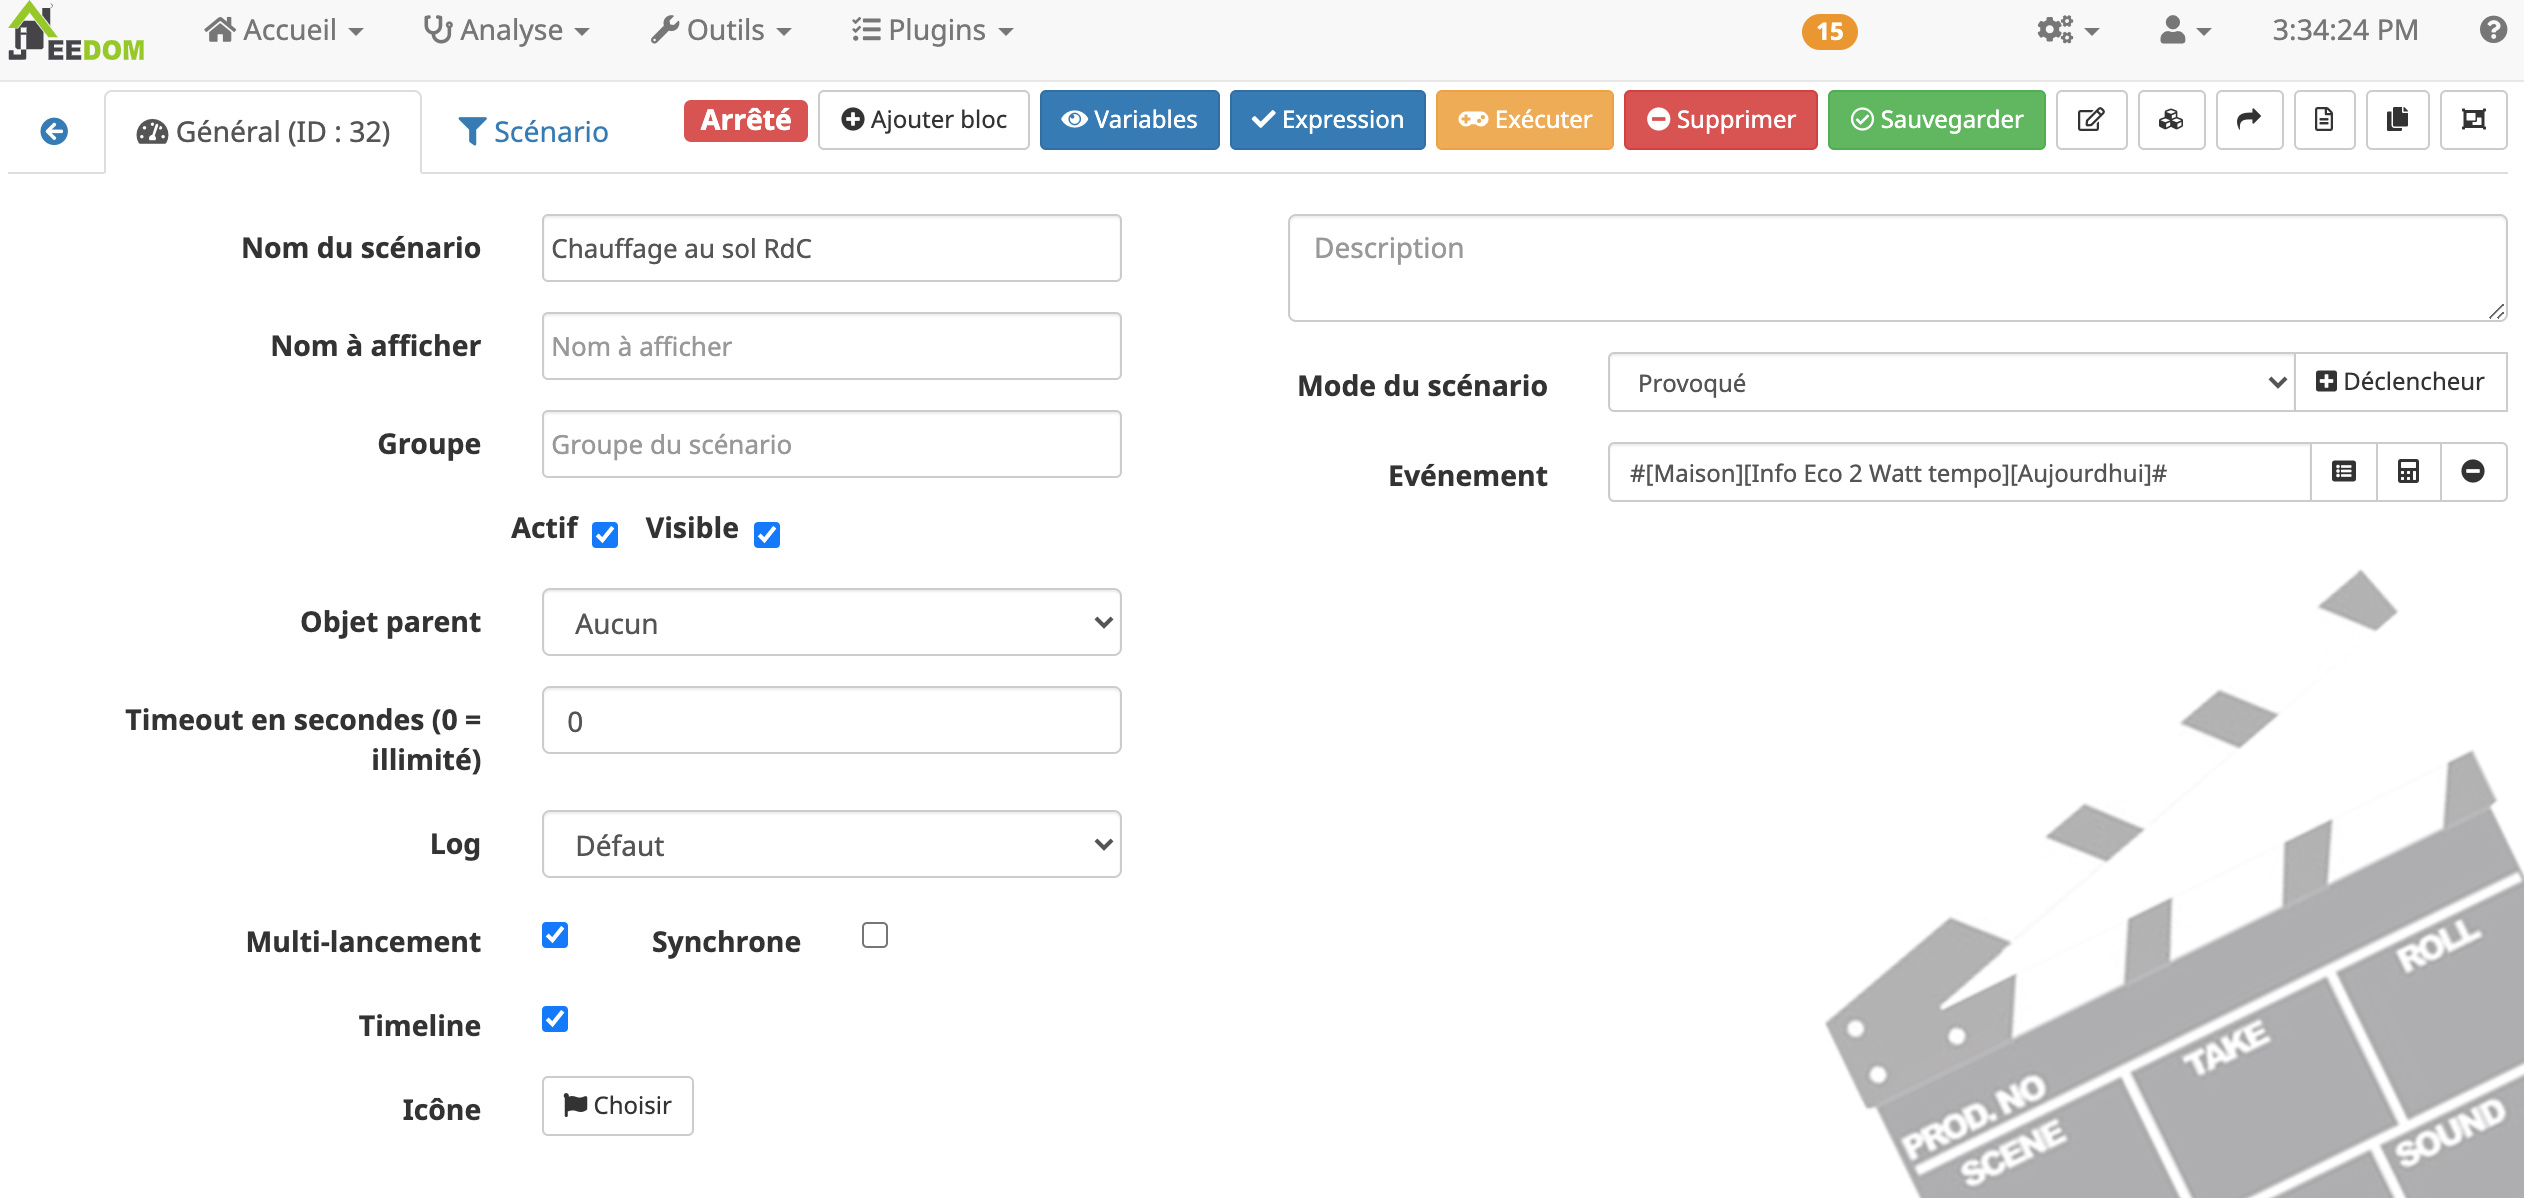2524x1198 pixels.
Task: Open the scenario log file icon
Action: click(x=2324, y=120)
